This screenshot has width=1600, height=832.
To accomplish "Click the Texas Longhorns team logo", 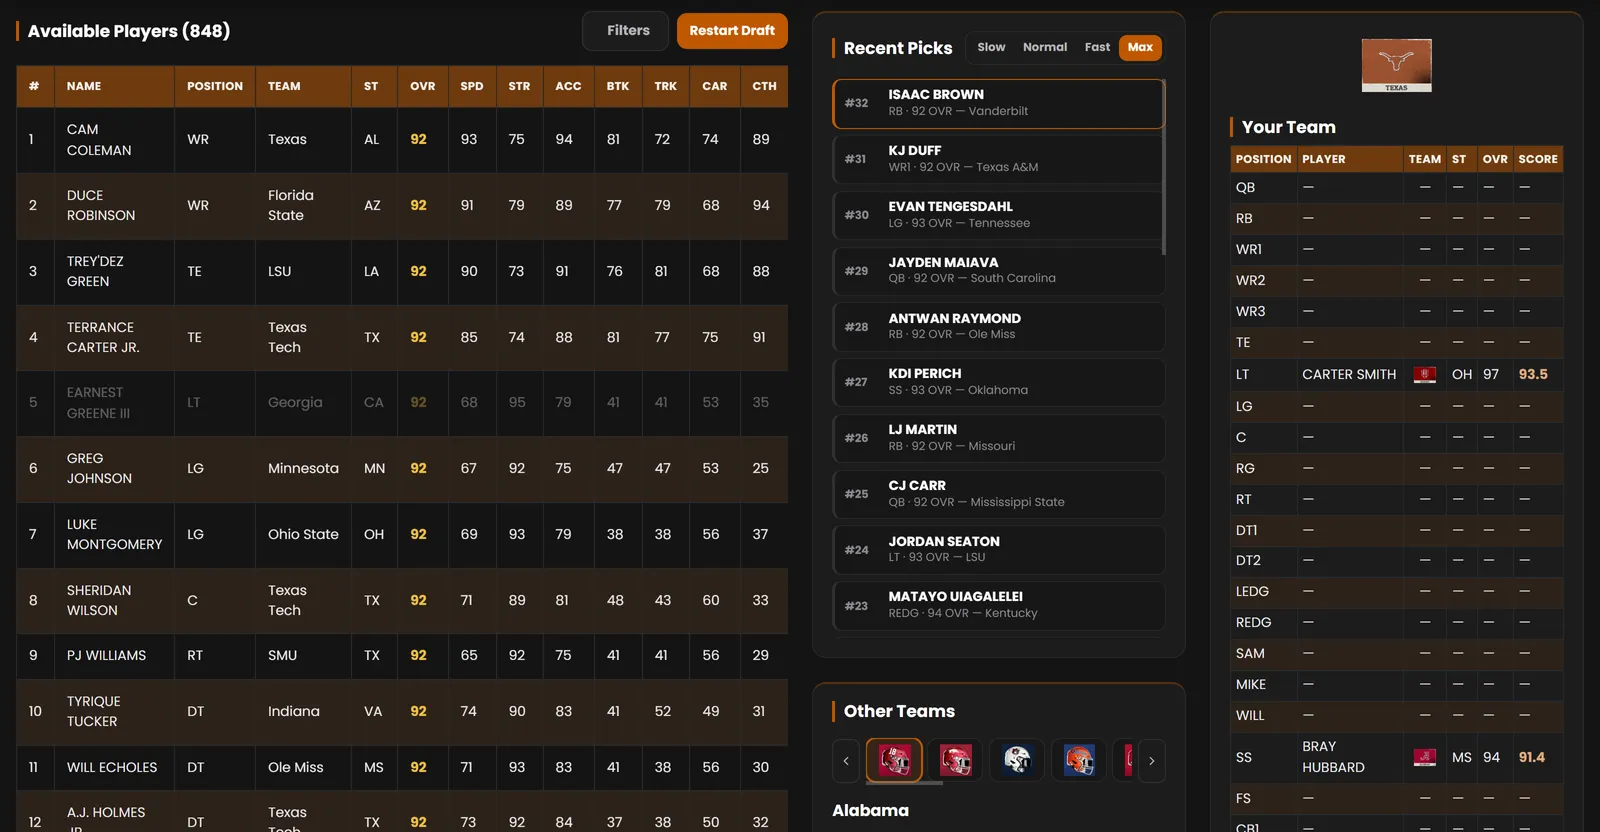I will [1397, 65].
